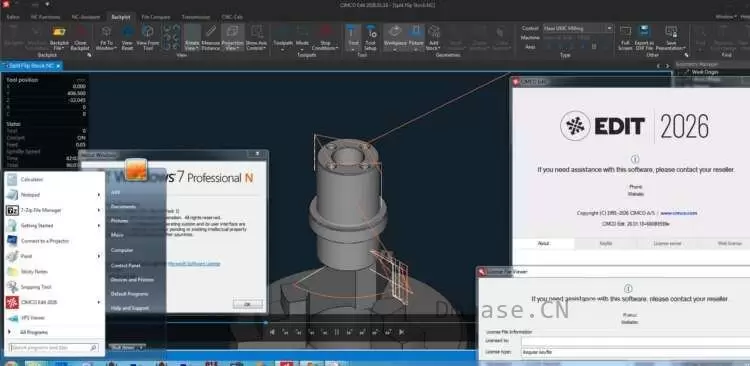Switch to the CNC-Calc ribbon tab
The width and height of the screenshot is (750, 366).
[x=232, y=17]
